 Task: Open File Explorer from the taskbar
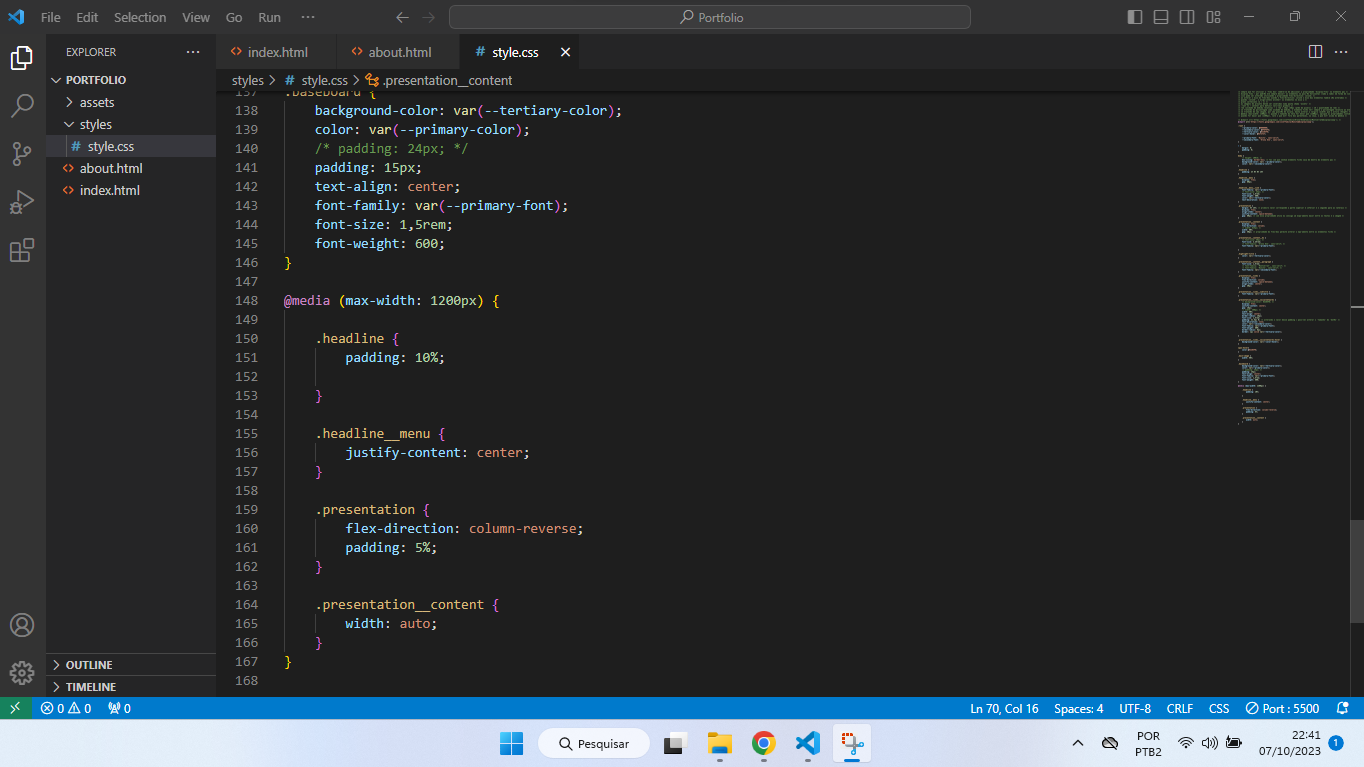click(x=719, y=743)
